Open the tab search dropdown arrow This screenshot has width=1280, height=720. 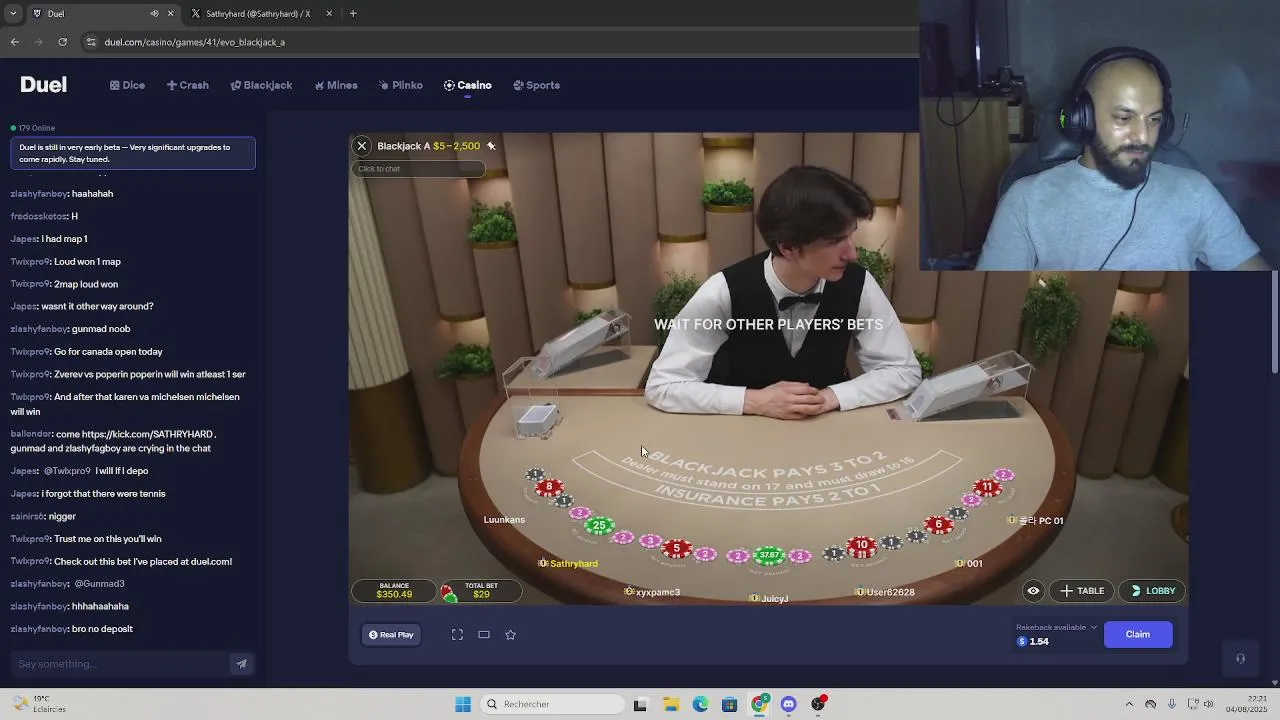pos(12,14)
